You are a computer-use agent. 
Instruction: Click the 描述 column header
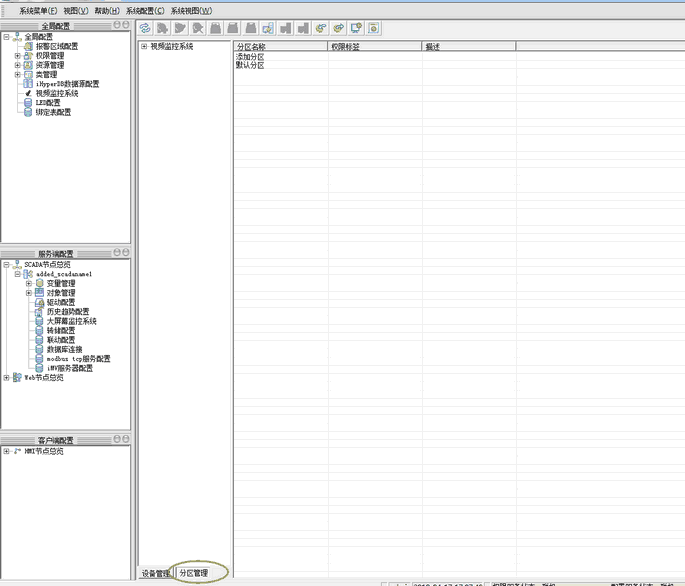469,47
